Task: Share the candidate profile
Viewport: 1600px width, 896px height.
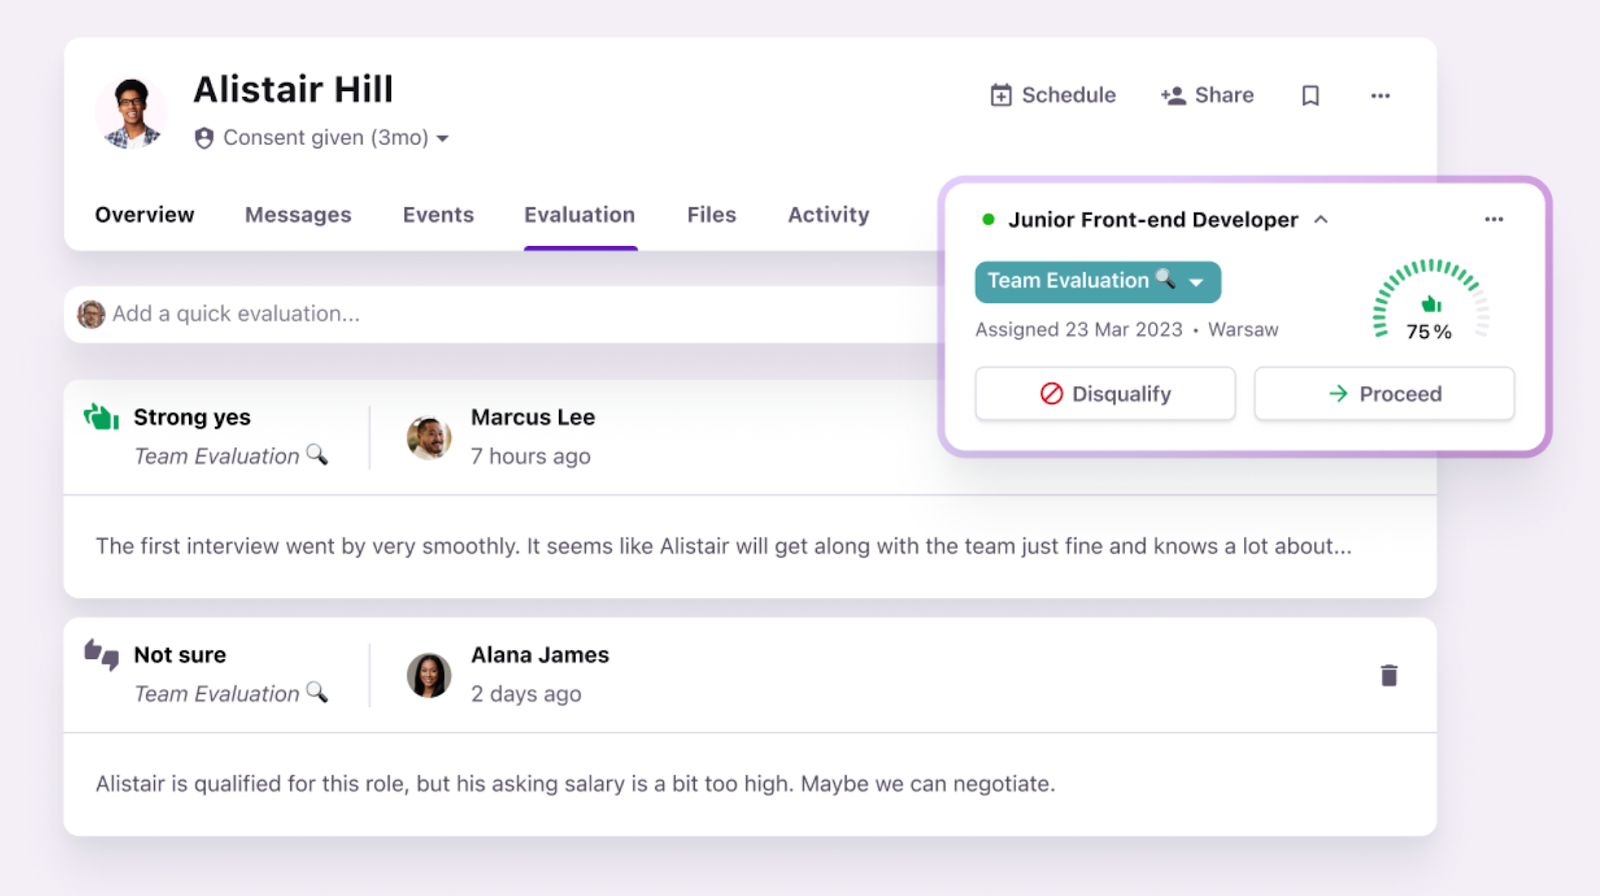Action: click(x=1207, y=95)
